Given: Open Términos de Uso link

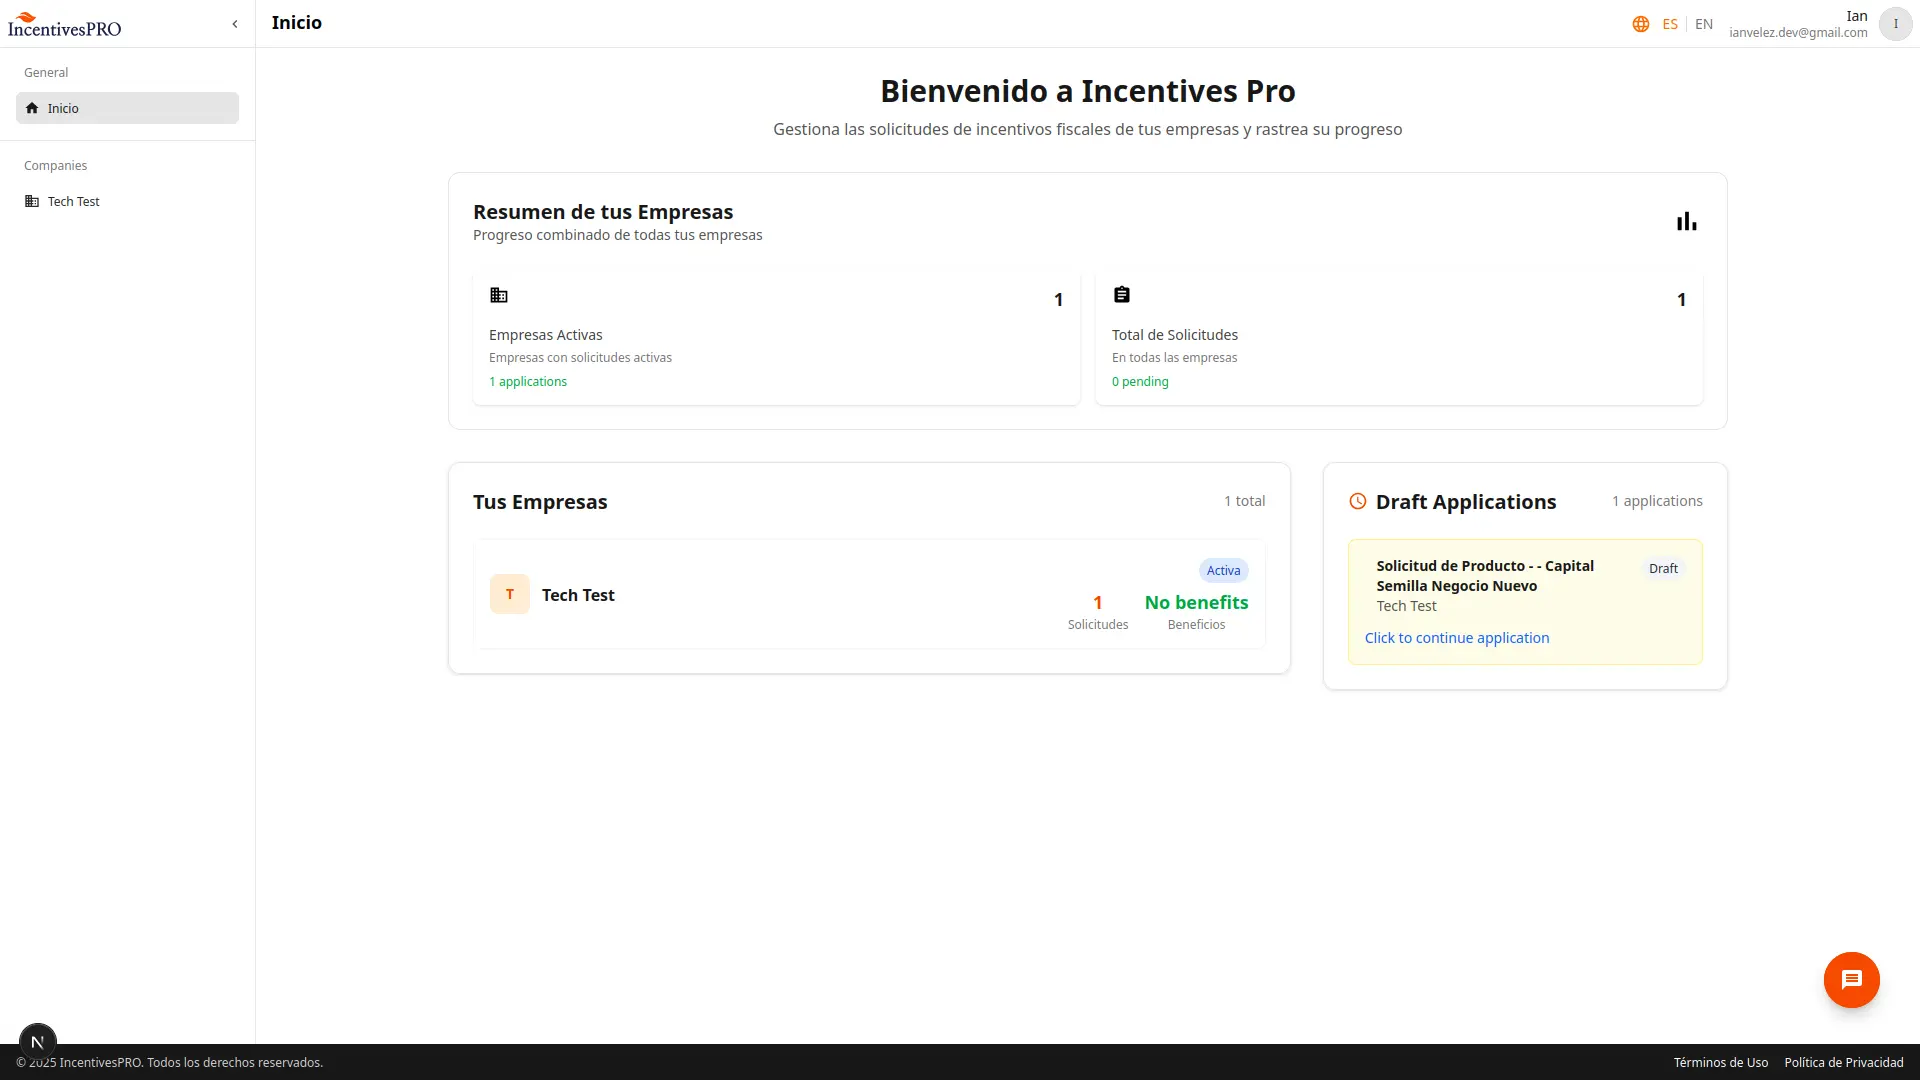Looking at the screenshot, I should click(x=1720, y=1062).
